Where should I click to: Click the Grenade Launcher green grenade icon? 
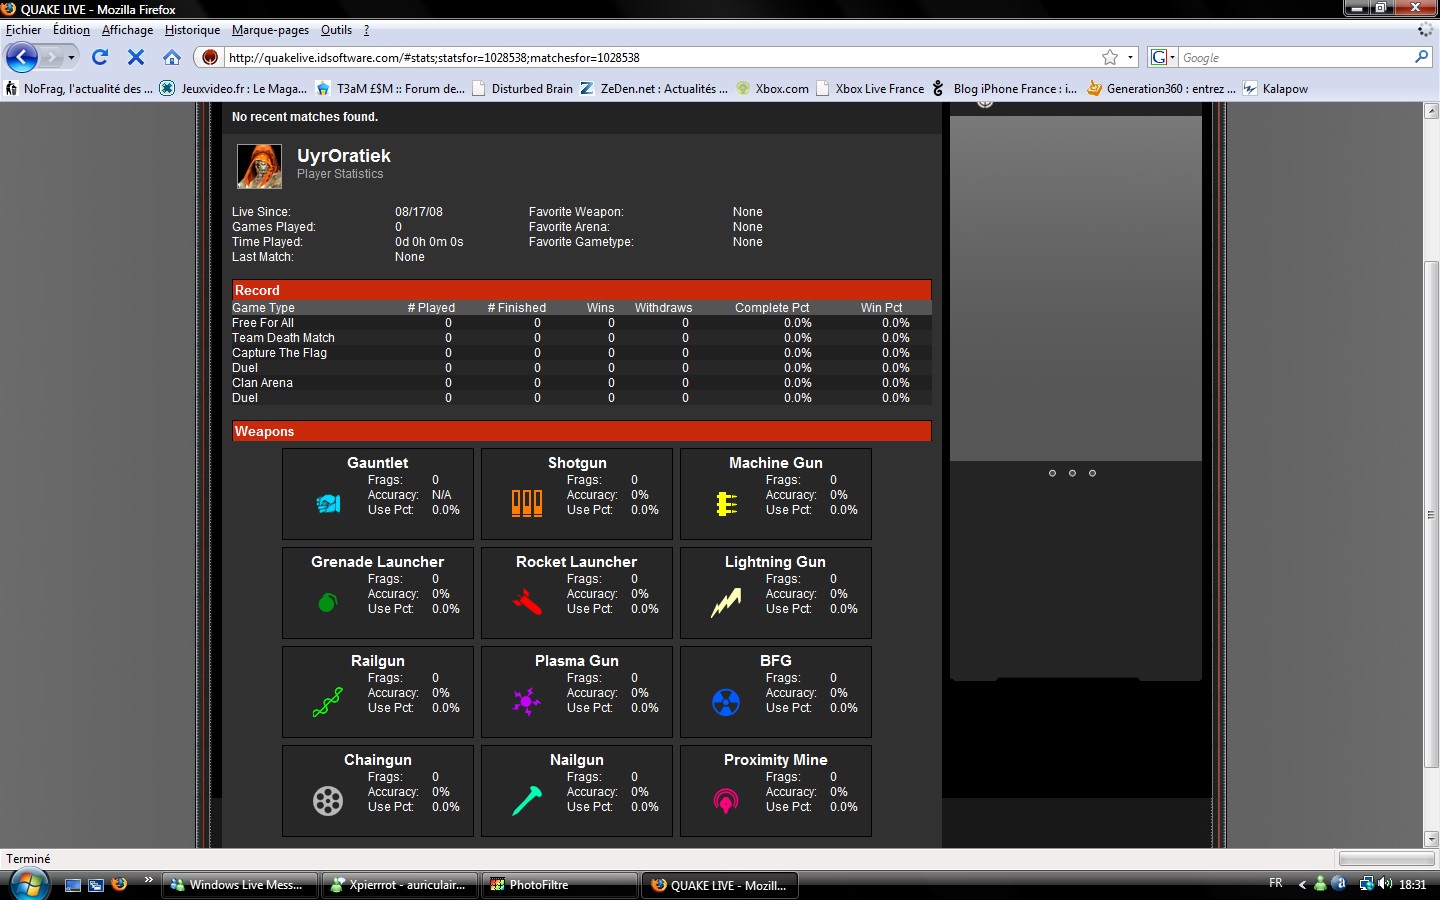coord(327,602)
